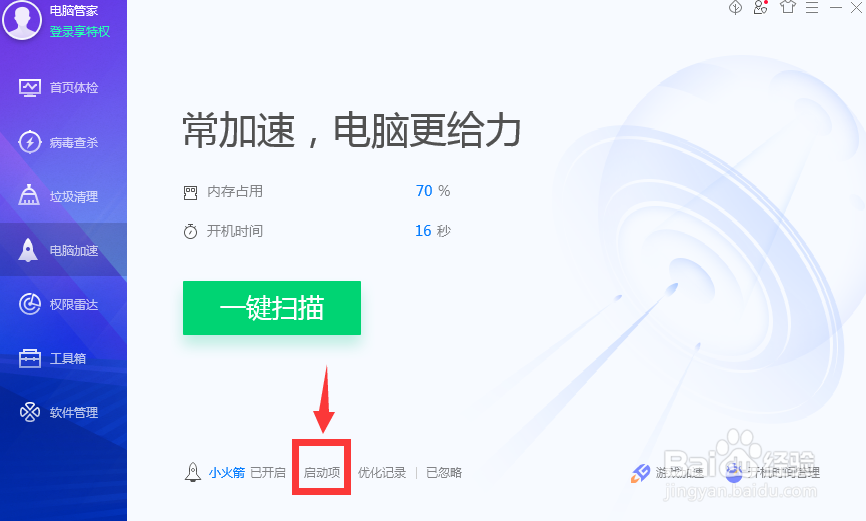Click the 开机时间 stopwatch icon
Viewport: 866px width, 521px height.
191,231
